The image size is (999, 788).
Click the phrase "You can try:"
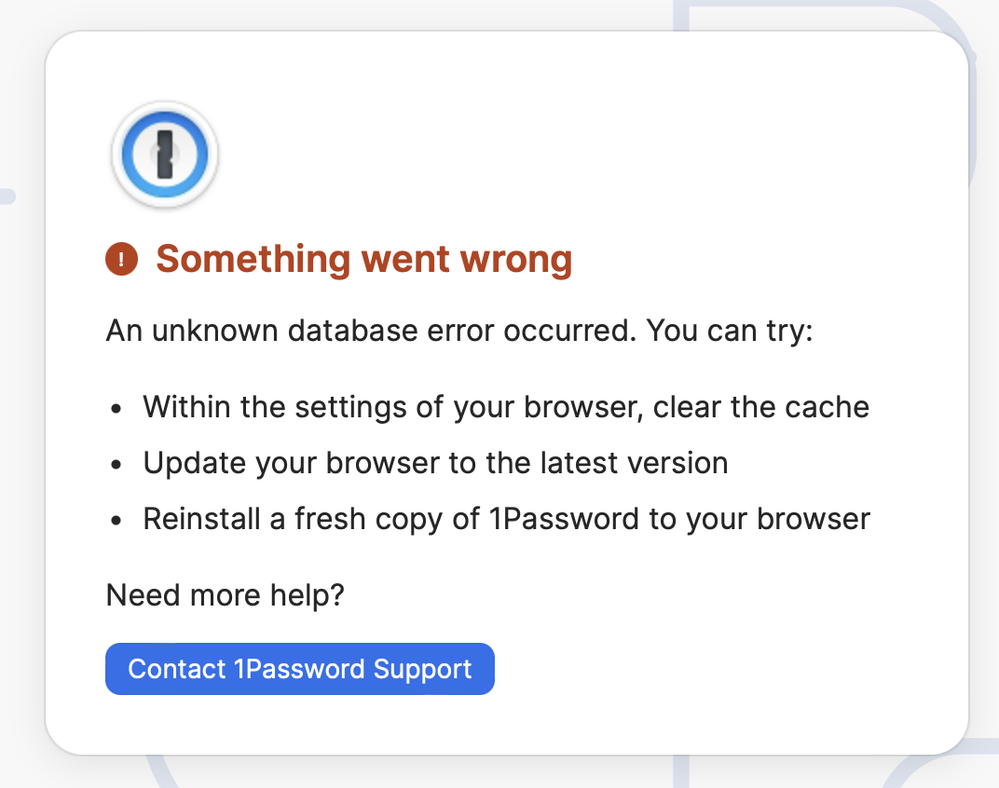tap(729, 331)
